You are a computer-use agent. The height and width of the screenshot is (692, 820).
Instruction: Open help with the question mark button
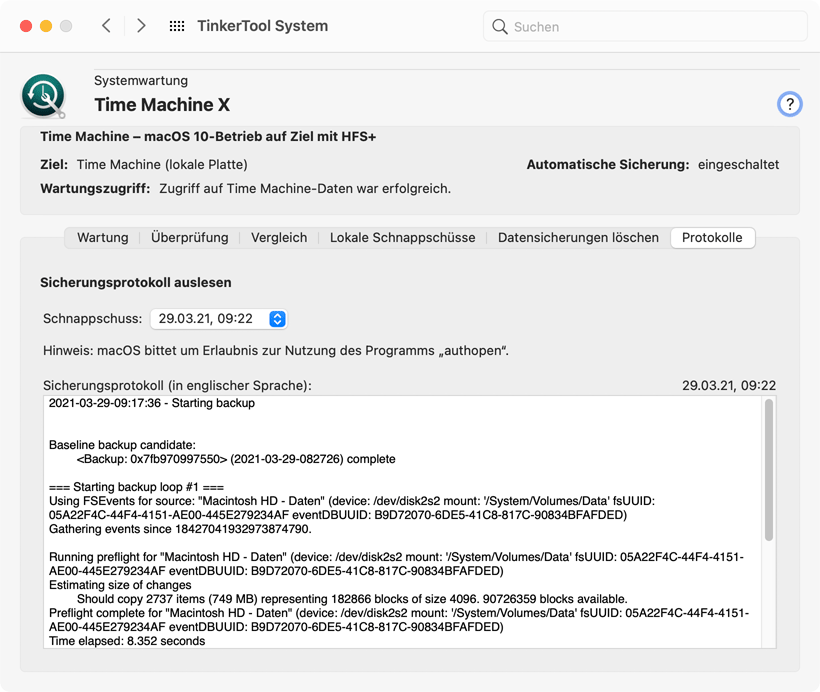point(789,104)
